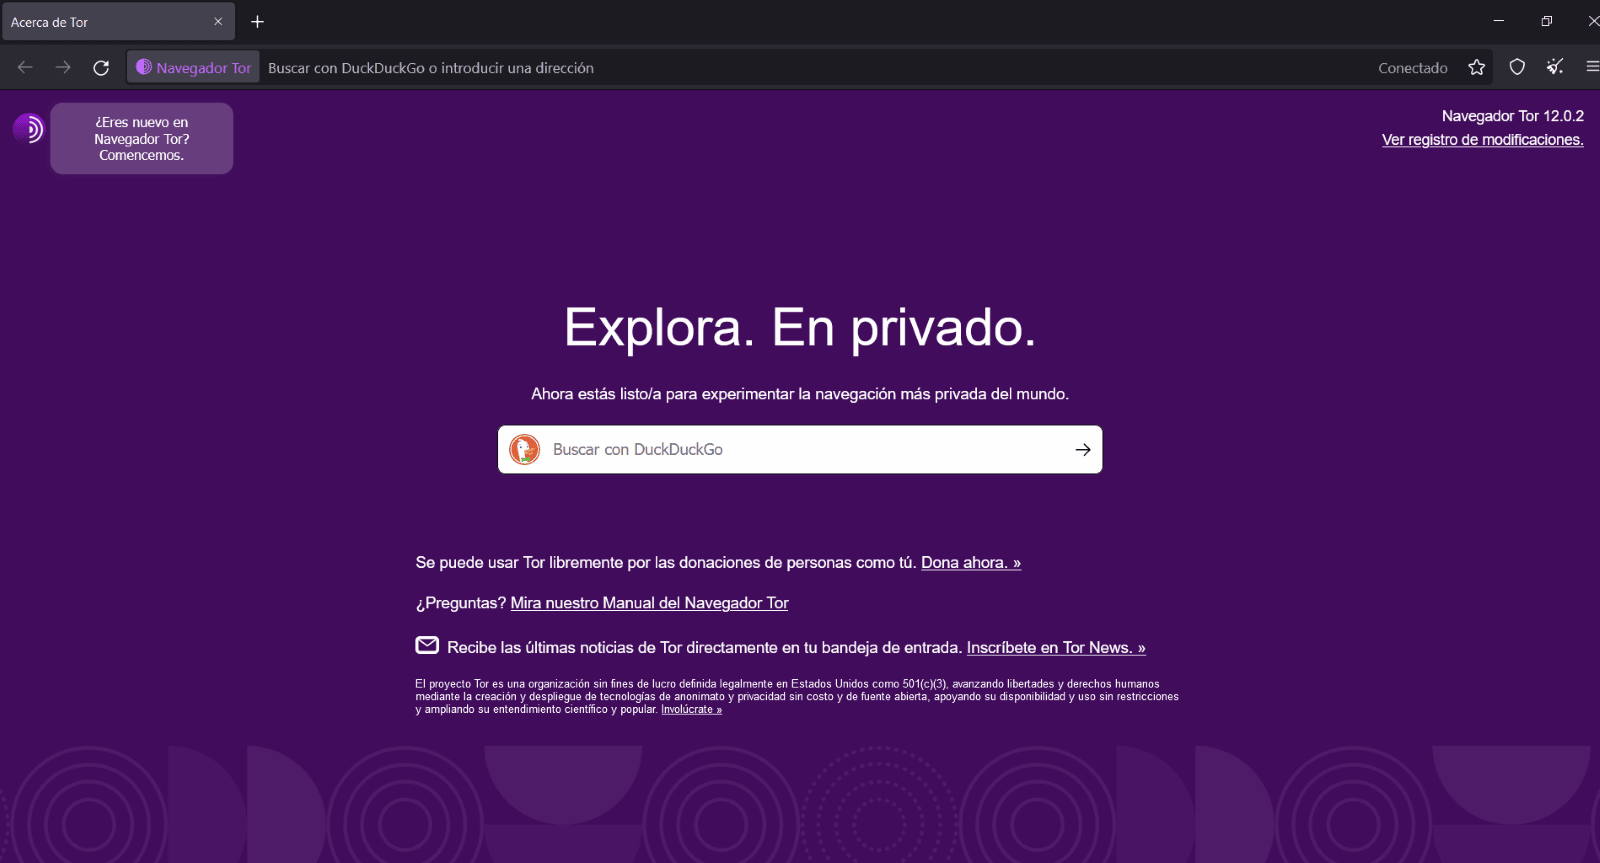Open the ¿Eres nuevo en Navegador Tor? onboarding bubble
Image resolution: width=1600 pixels, height=863 pixels.
click(141, 138)
